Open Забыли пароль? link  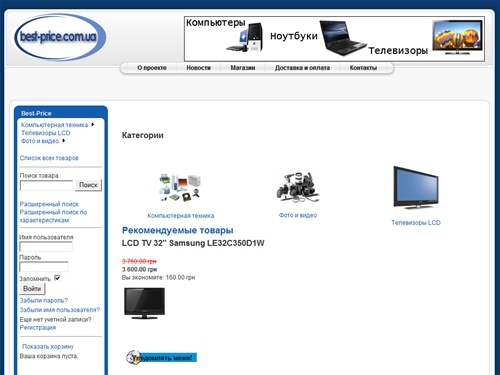tap(44, 301)
